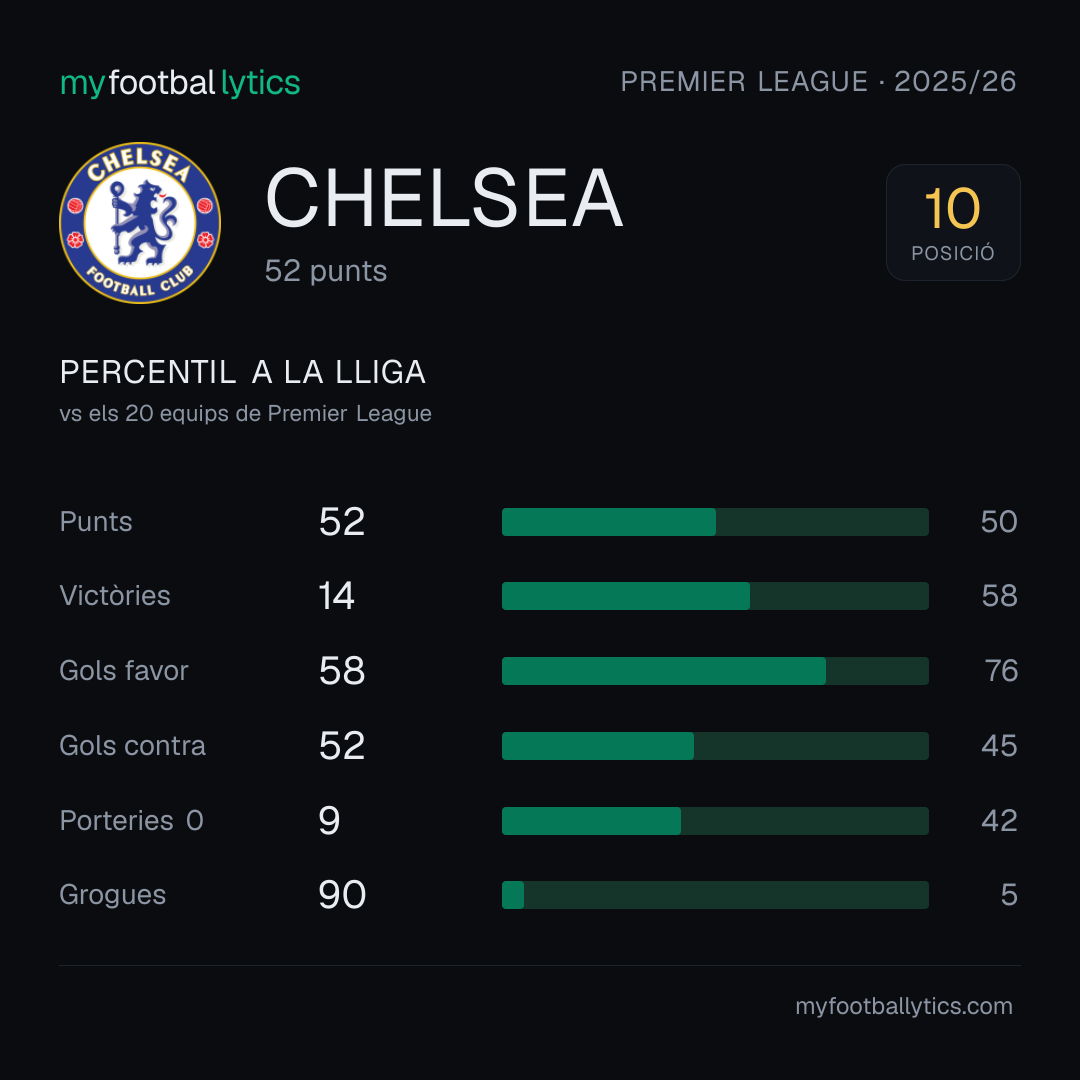Click the vs els 20 equips subtitle
This screenshot has height=1080, width=1080.
point(245,413)
